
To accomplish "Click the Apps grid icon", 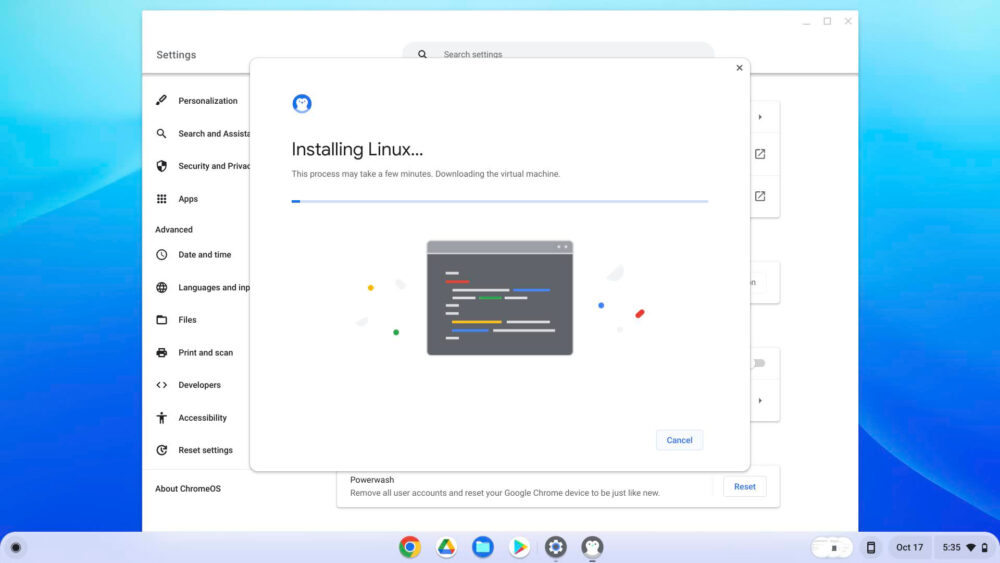I will [161, 199].
